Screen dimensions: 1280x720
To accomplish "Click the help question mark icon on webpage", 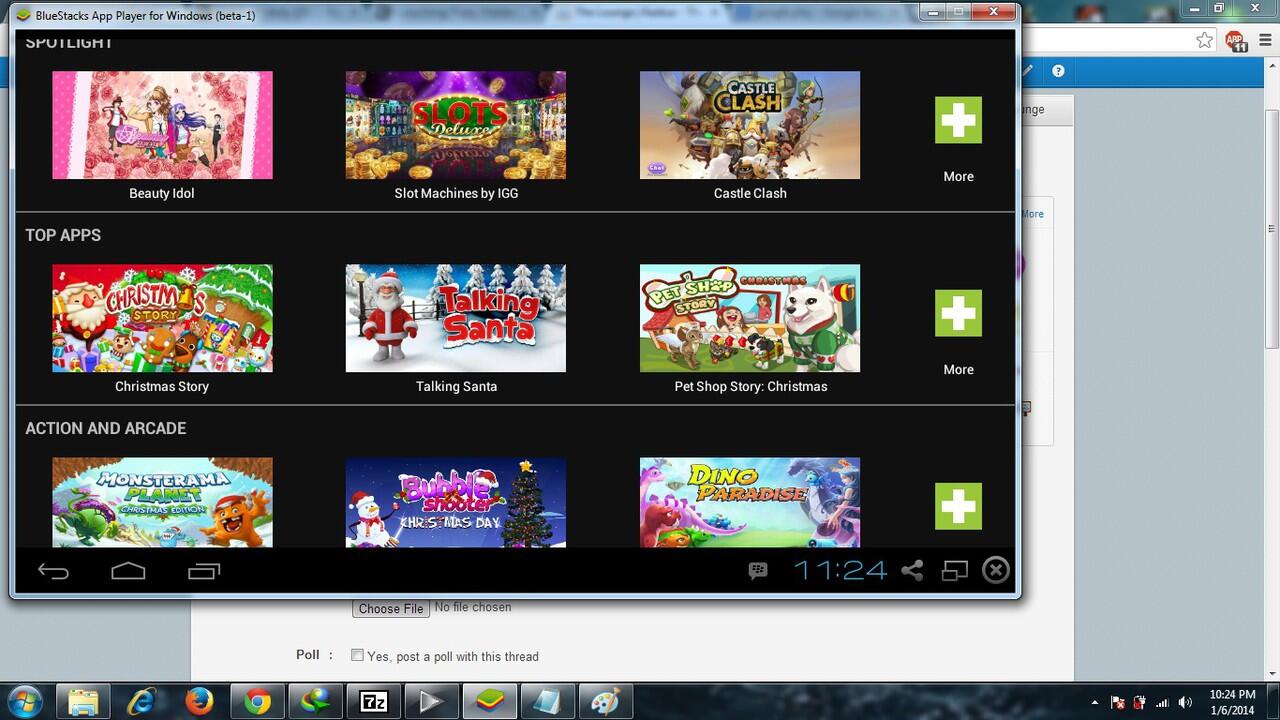I will pos(1058,71).
